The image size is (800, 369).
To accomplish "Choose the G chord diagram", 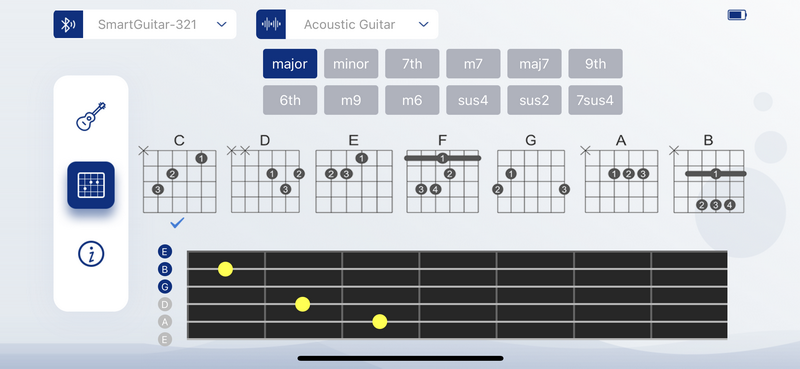I will [531, 174].
